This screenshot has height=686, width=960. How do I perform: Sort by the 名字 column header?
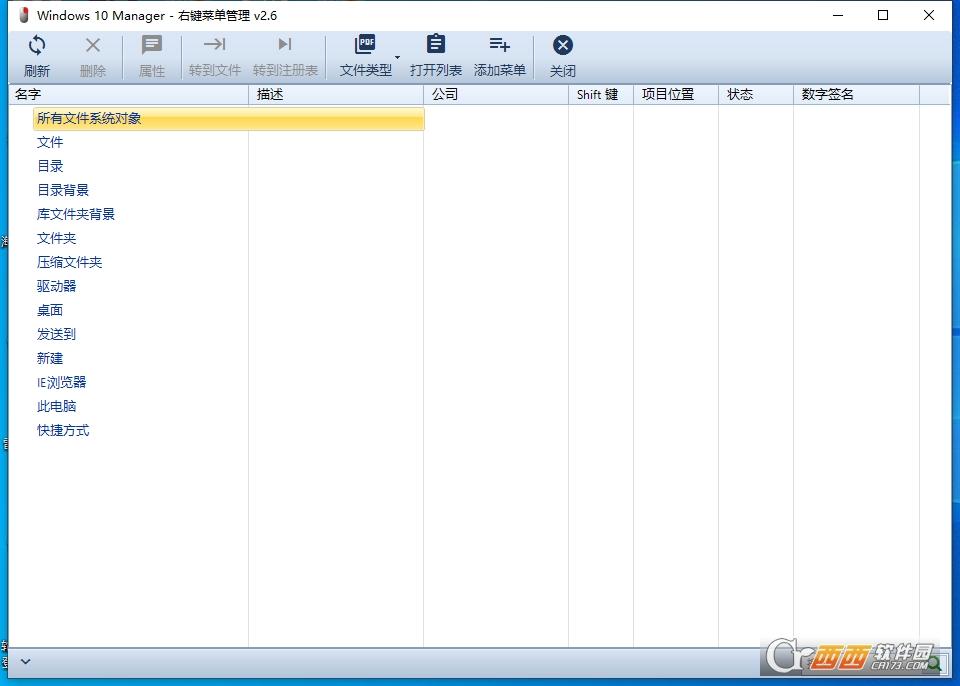[129, 94]
